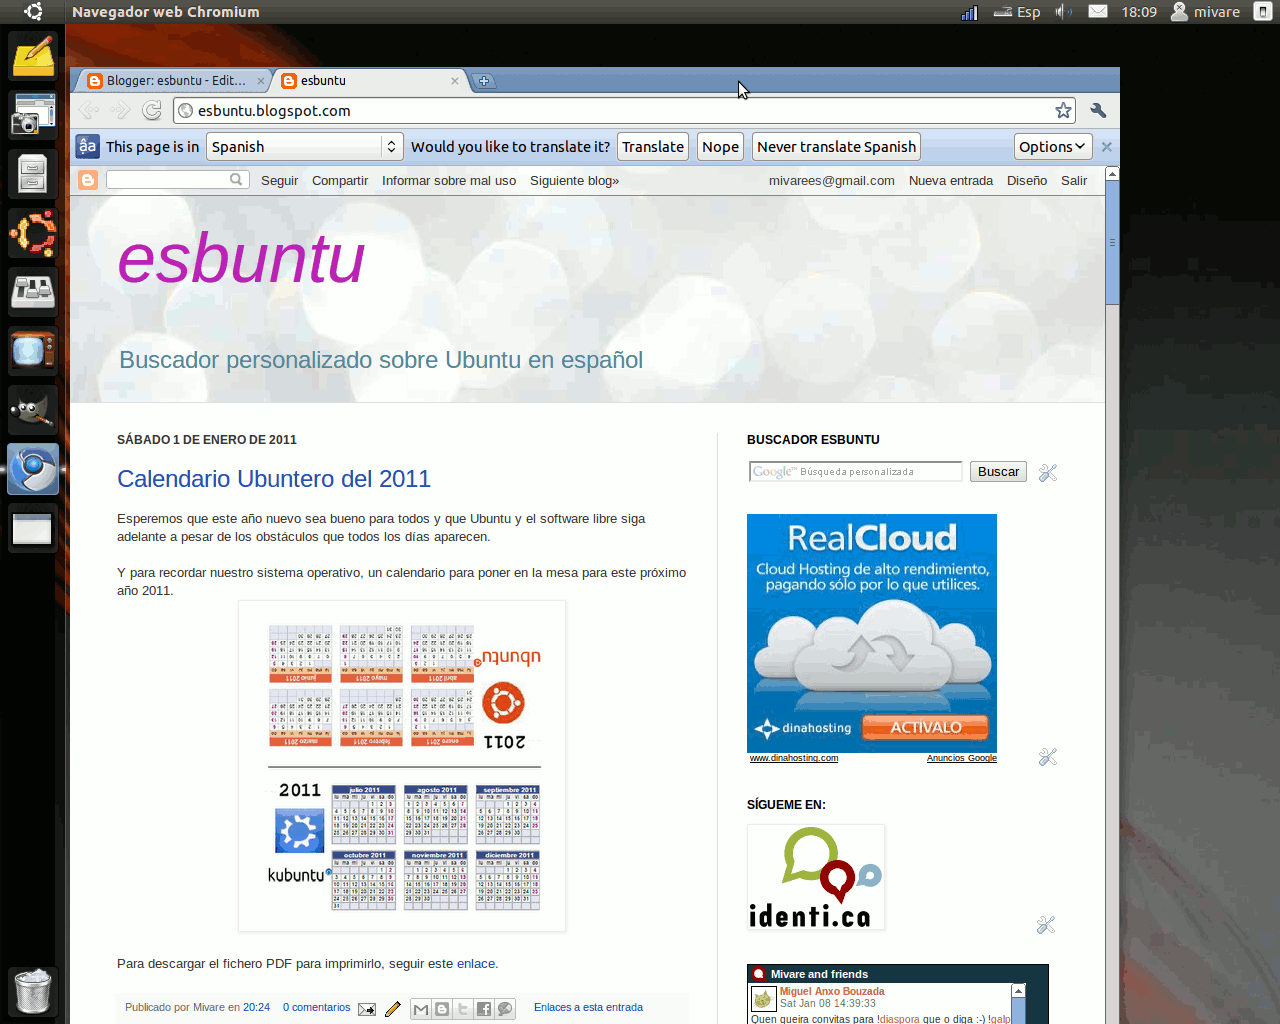Email the post using the Gmail icon
Screen dimensions: 1280x1024
coord(421,1009)
